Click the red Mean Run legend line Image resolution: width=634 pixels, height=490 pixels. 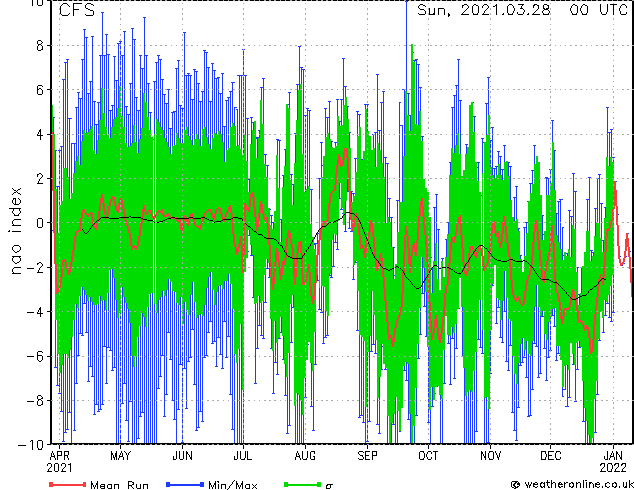68,484
